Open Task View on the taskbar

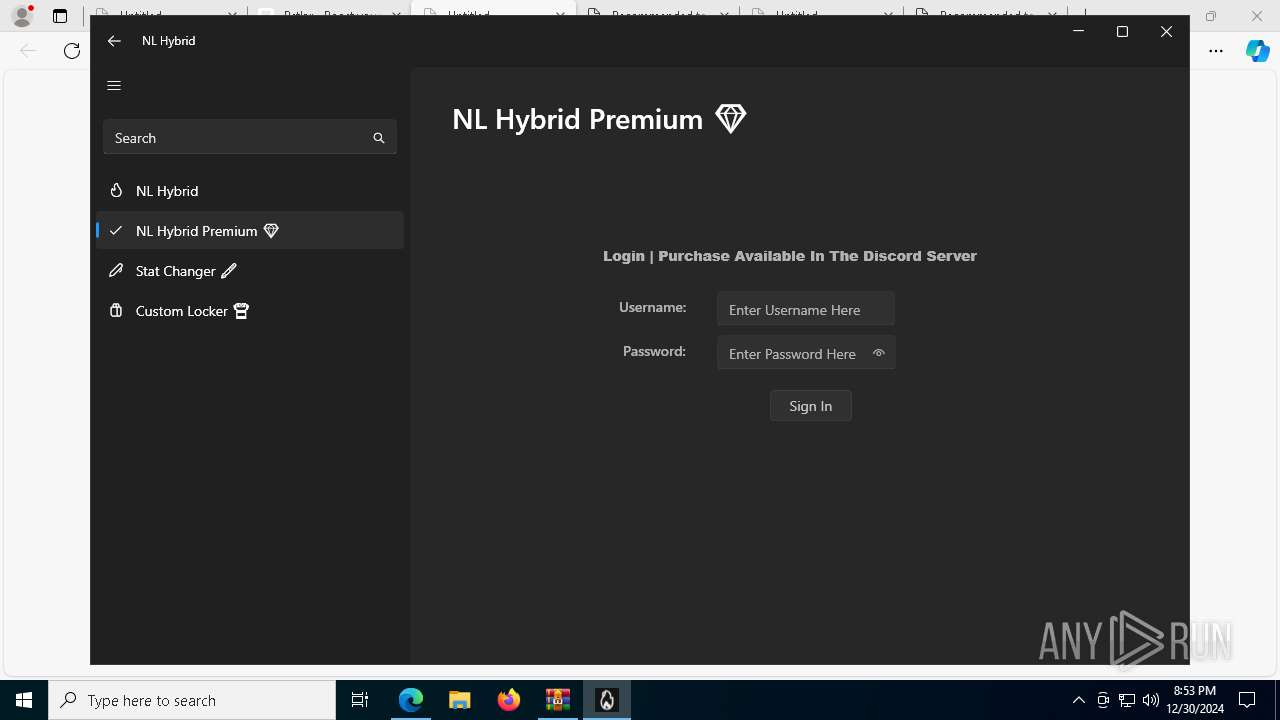(360, 700)
